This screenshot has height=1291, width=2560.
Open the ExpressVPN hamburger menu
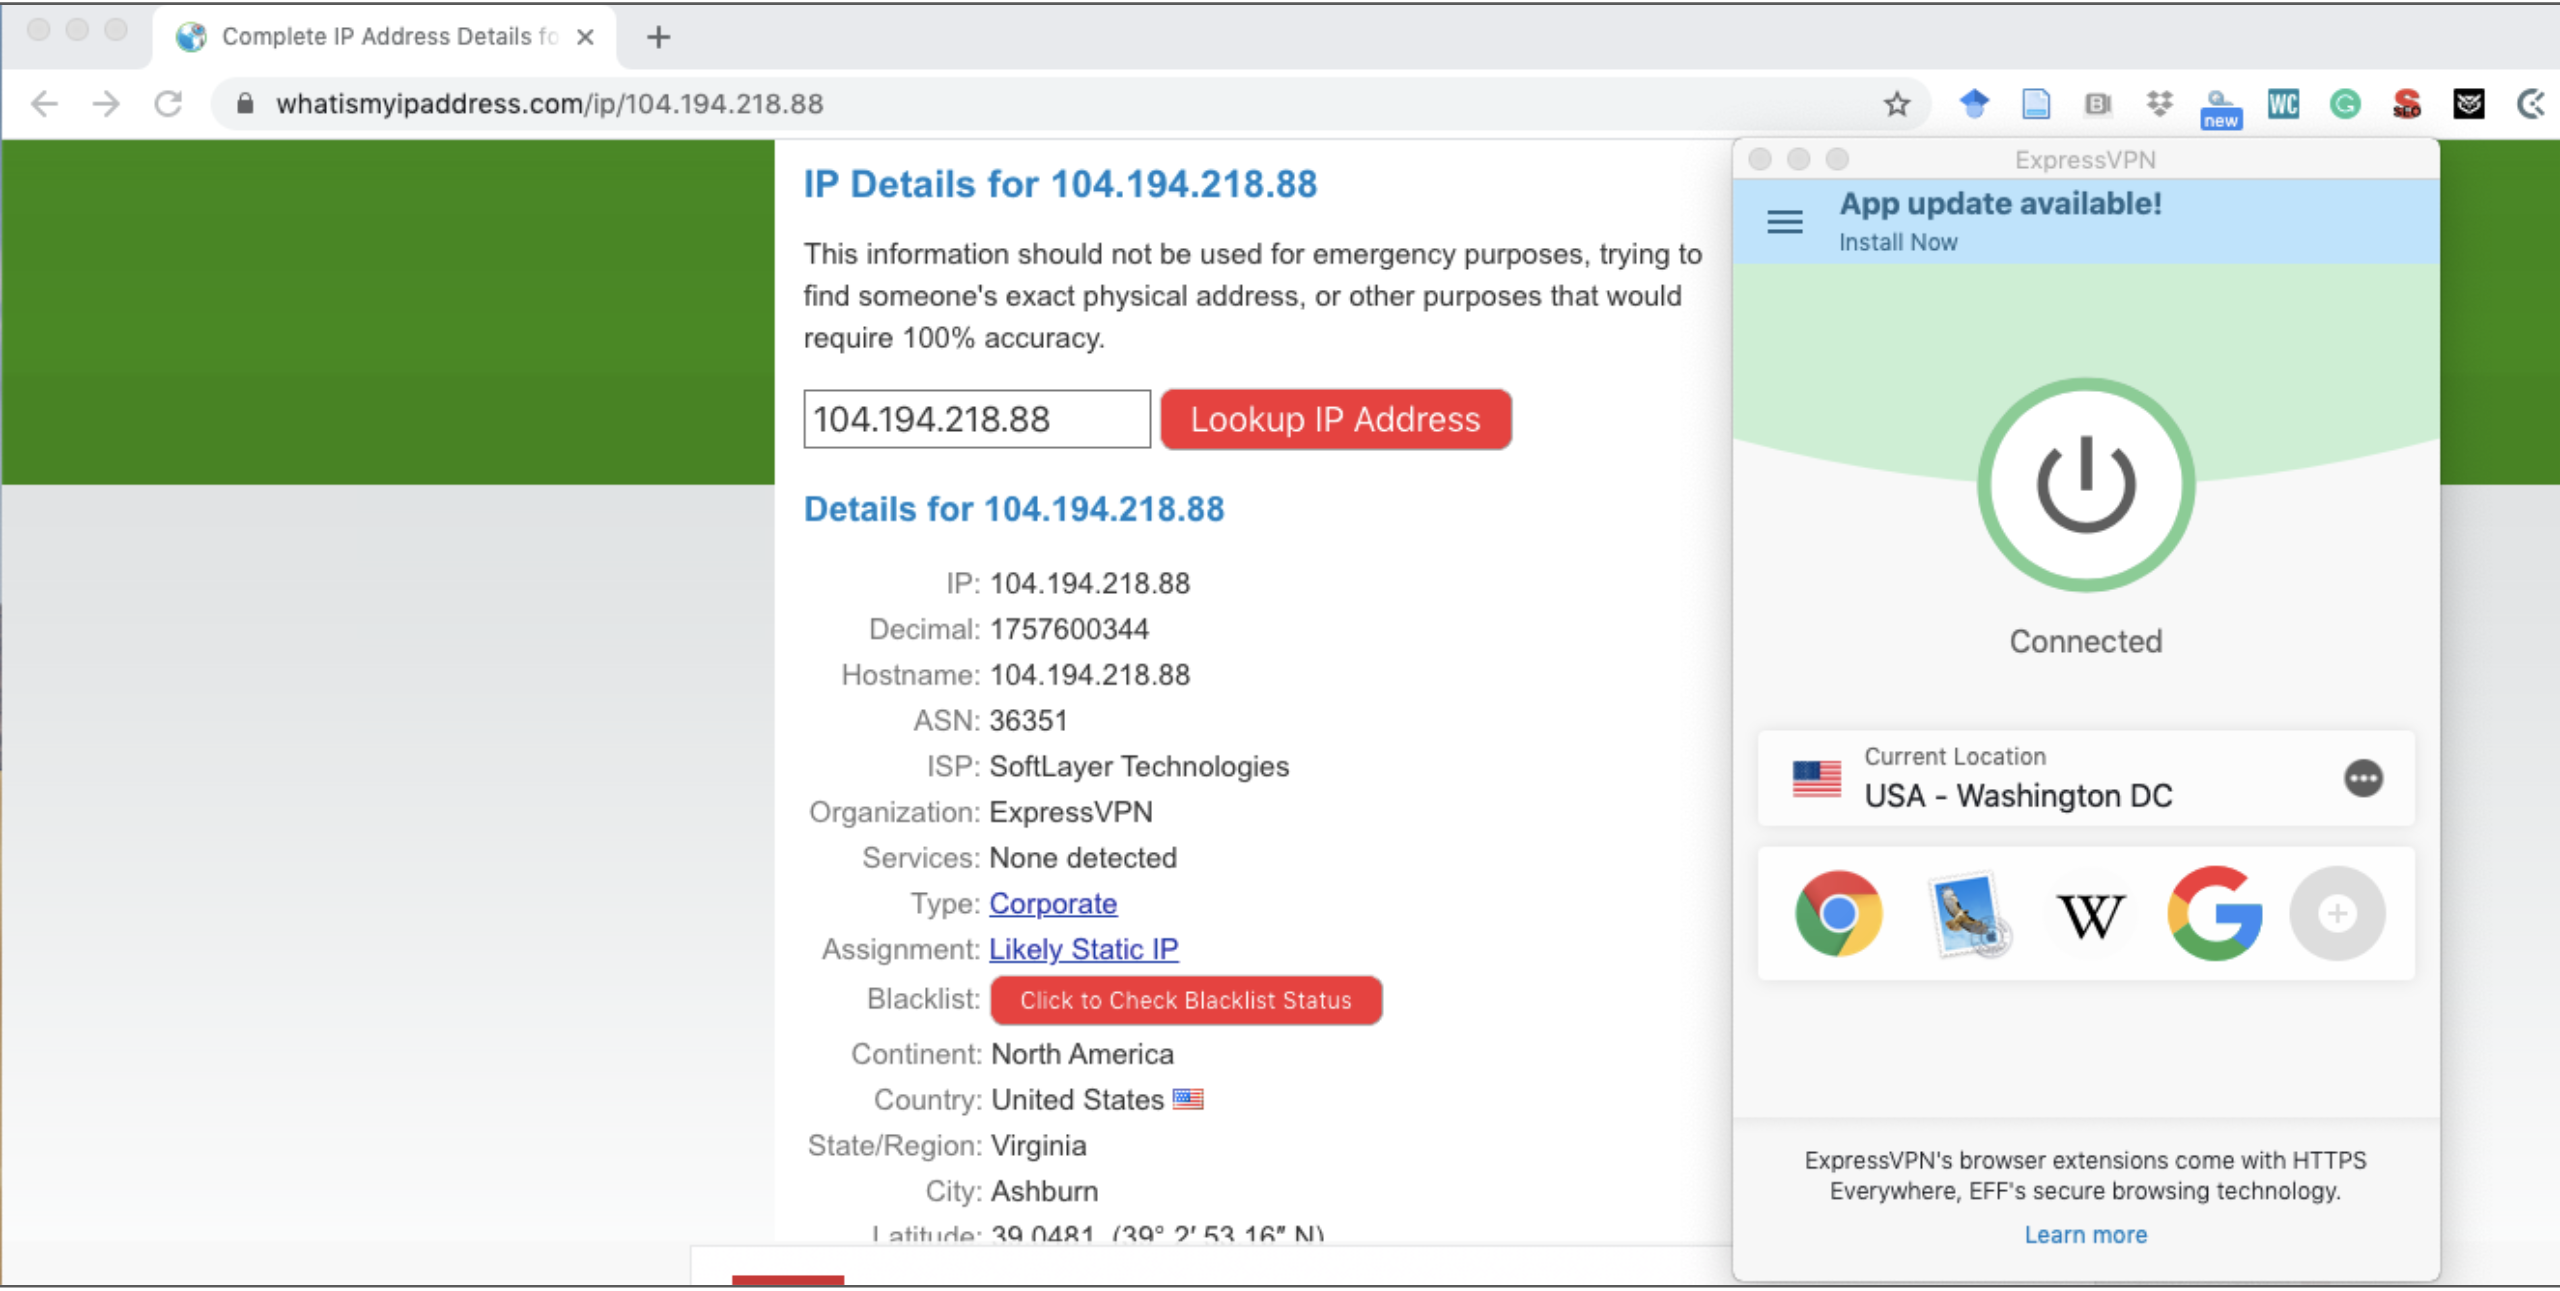click(1785, 222)
